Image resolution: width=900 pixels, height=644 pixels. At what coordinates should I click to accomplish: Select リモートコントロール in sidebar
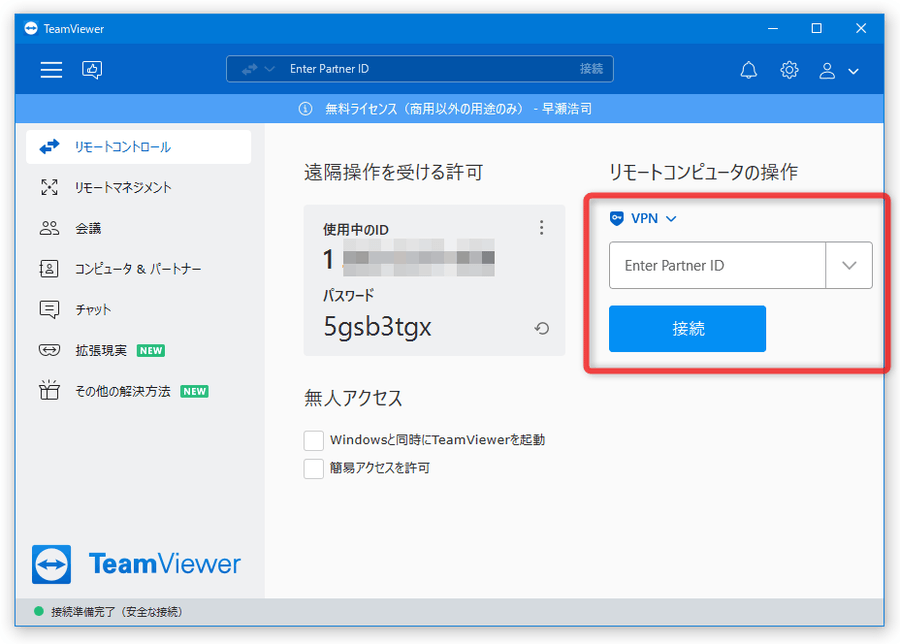[138, 147]
